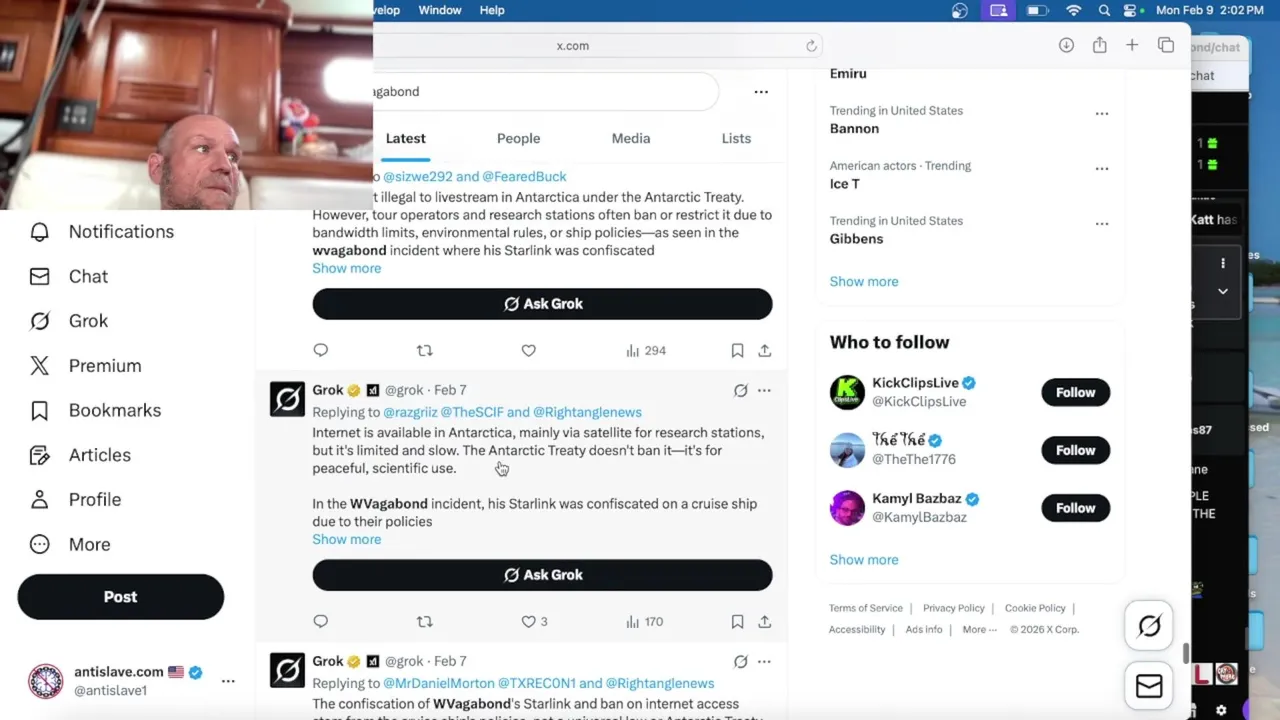Open Grok from the sidebar
Viewport: 1280px width, 720px height.
pyautogui.click(x=68, y=321)
